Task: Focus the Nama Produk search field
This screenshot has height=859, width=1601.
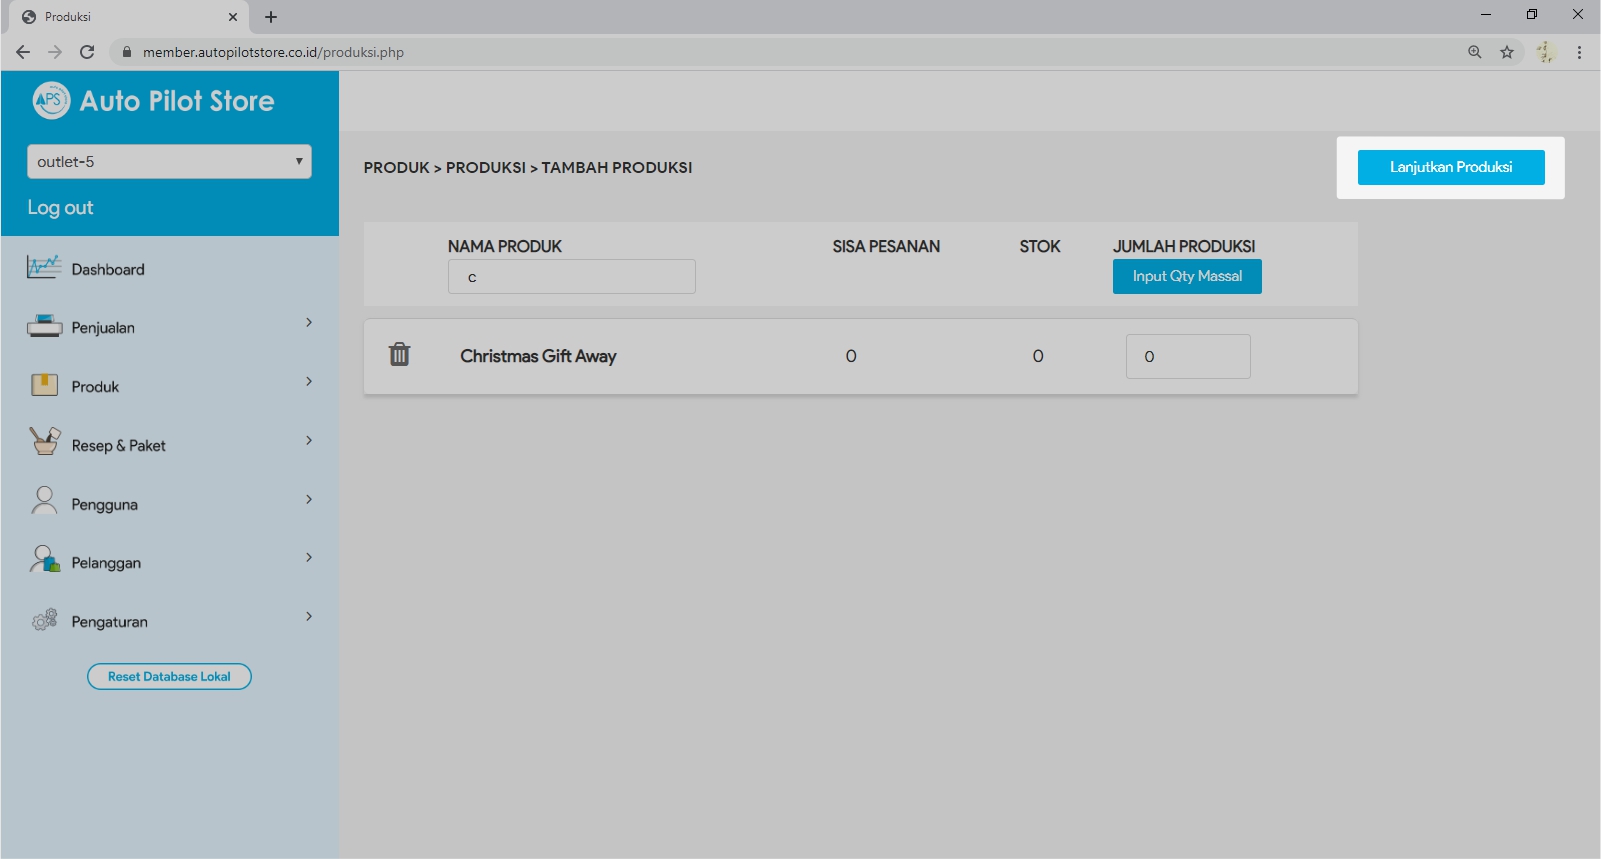Action: tap(571, 277)
